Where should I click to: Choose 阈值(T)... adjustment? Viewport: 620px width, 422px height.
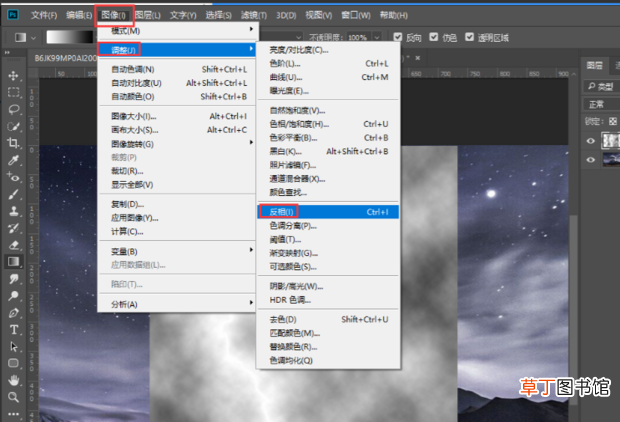point(328,239)
